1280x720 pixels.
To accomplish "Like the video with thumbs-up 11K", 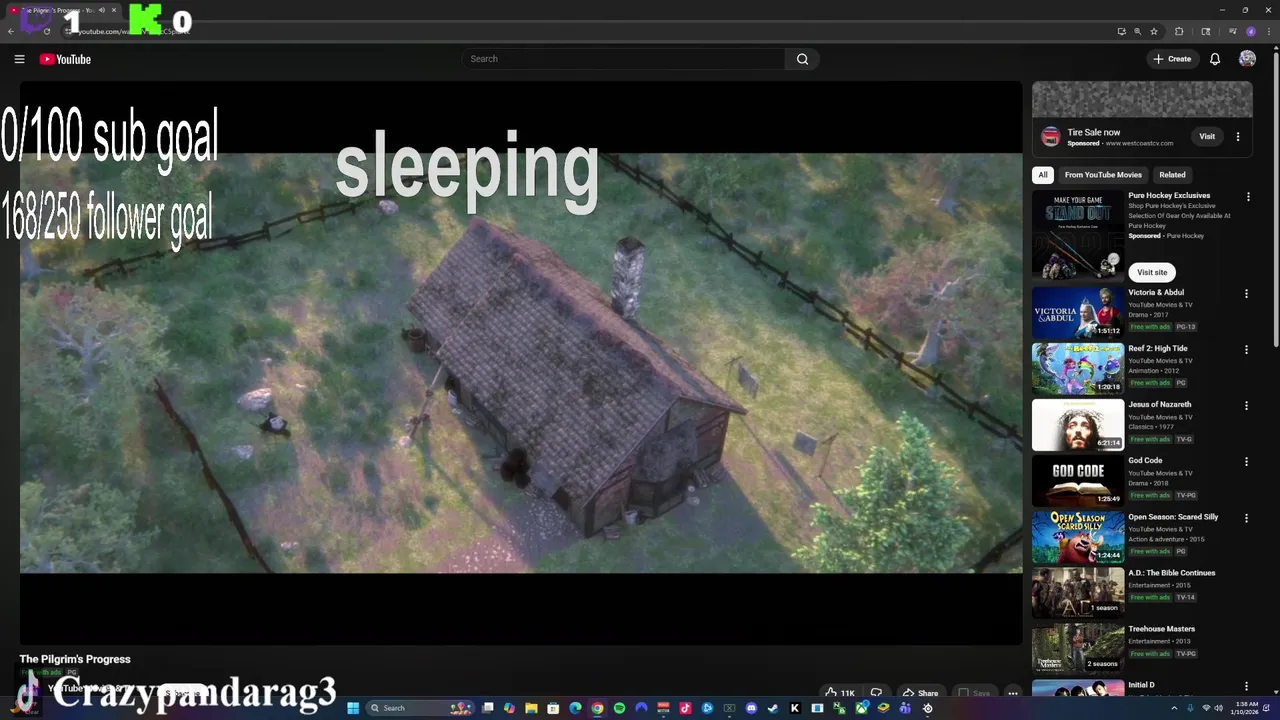I will [840, 693].
